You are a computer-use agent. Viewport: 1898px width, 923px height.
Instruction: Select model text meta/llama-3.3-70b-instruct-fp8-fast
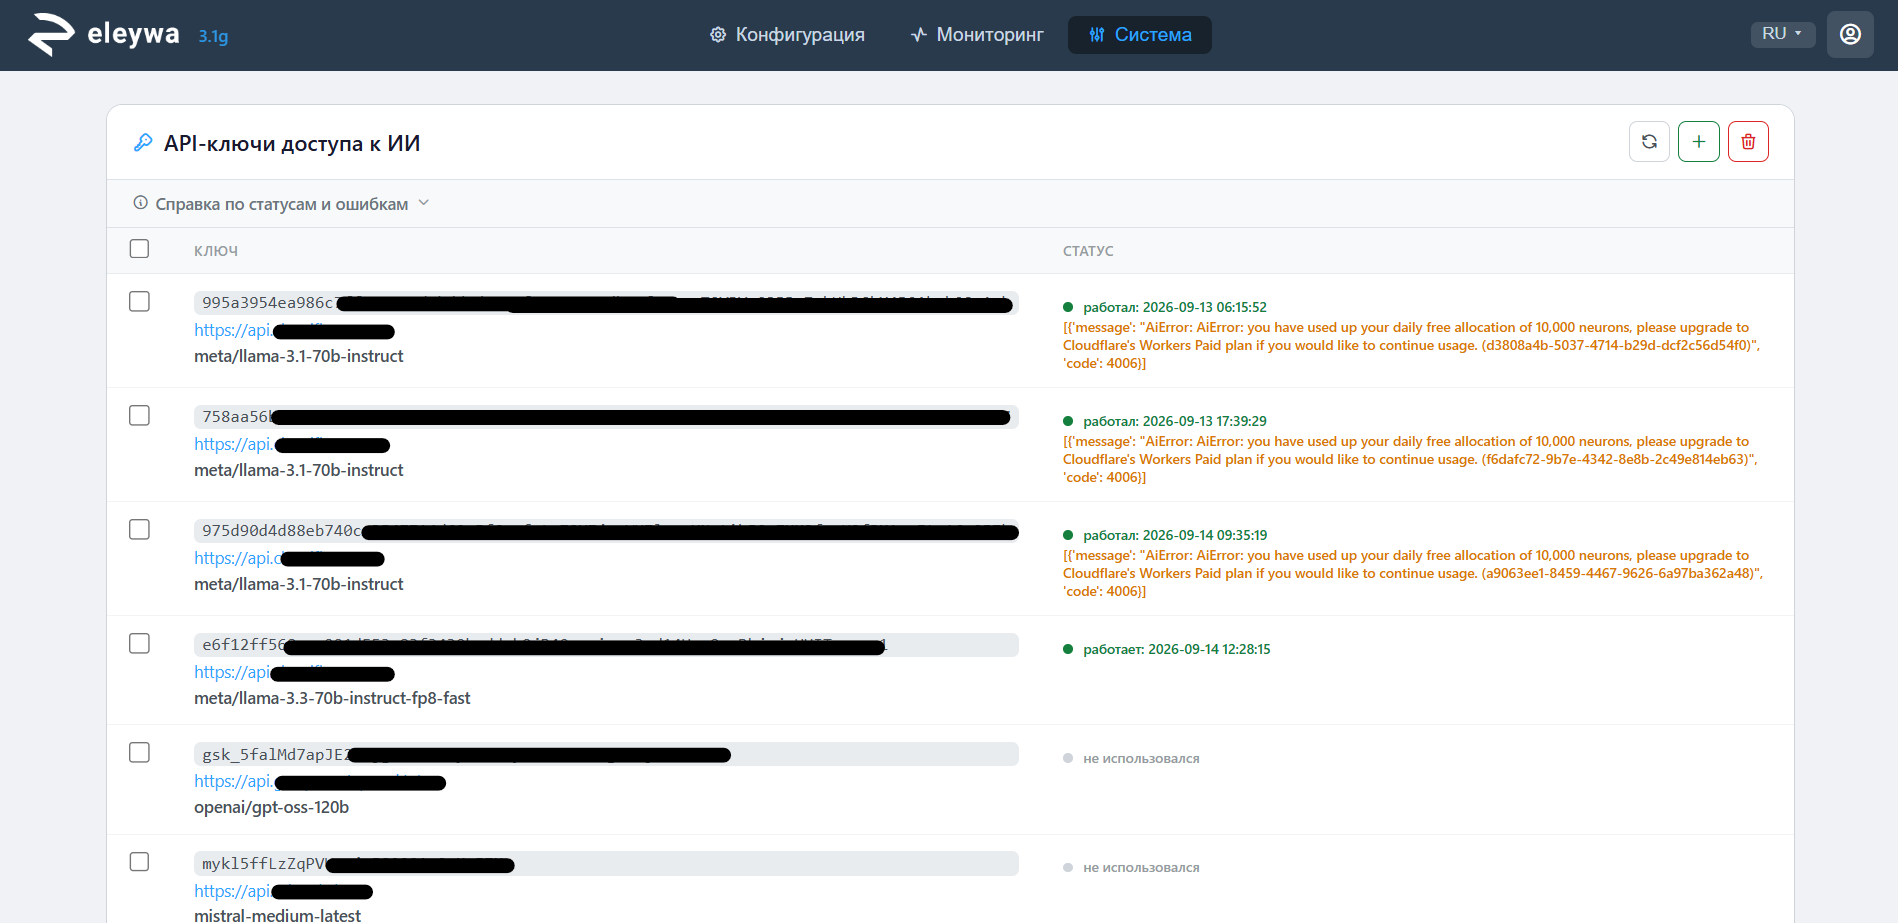(x=332, y=698)
